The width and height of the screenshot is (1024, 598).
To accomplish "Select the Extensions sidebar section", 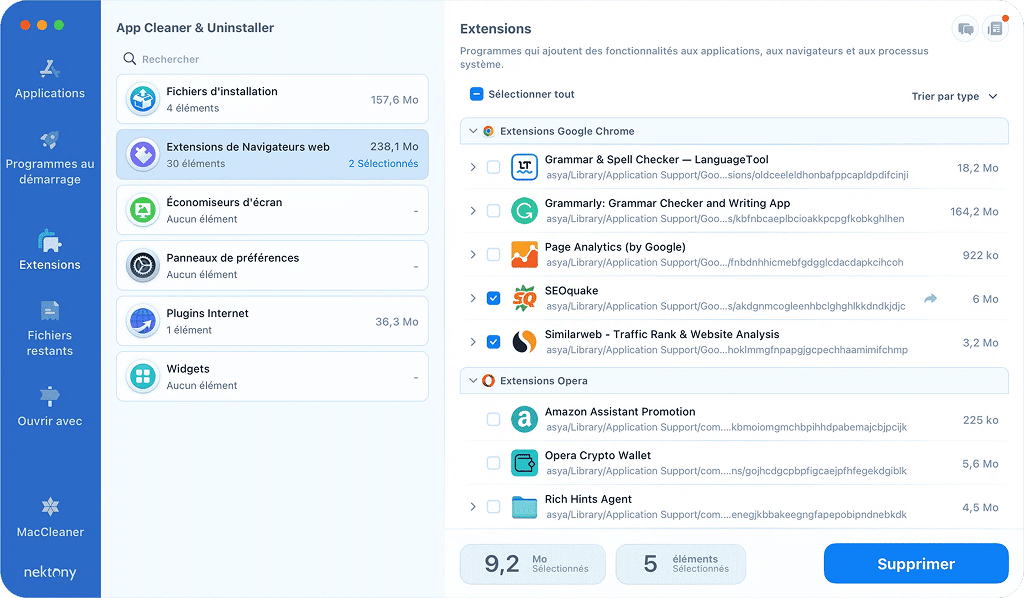I will (50, 250).
